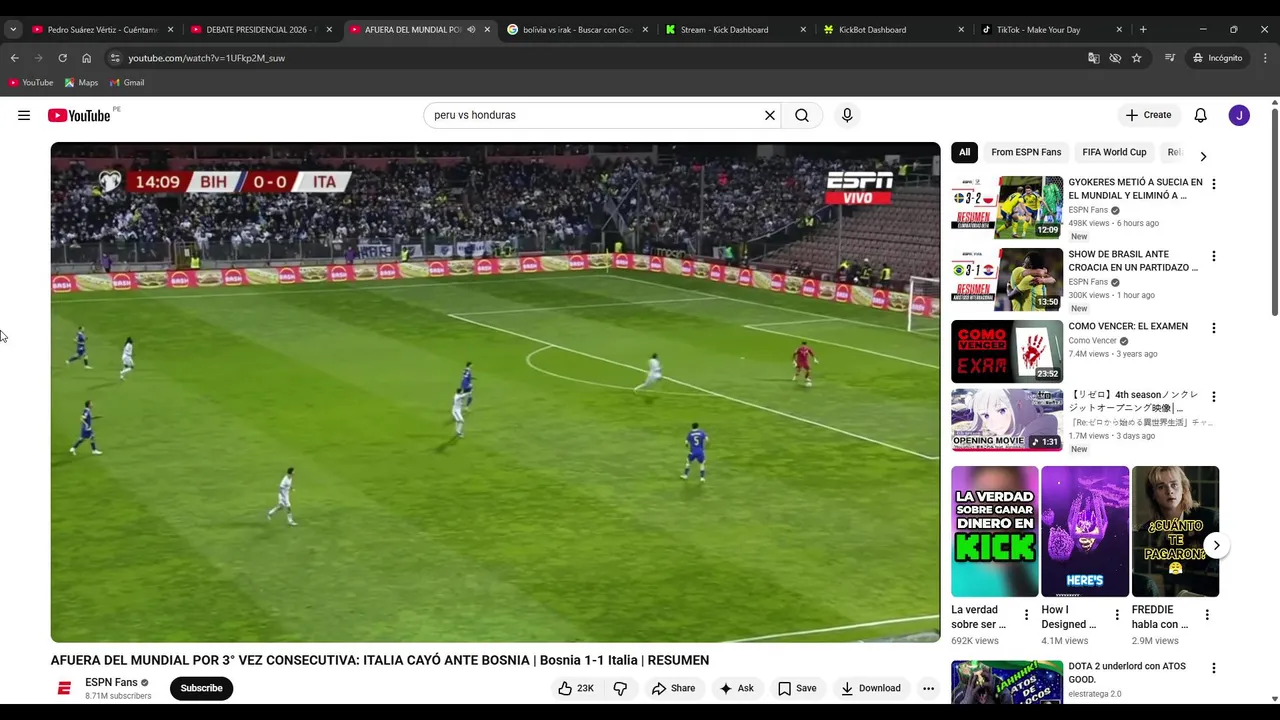Open GYOKERES METIÓ A SUECIA thumbnail

(1007, 207)
